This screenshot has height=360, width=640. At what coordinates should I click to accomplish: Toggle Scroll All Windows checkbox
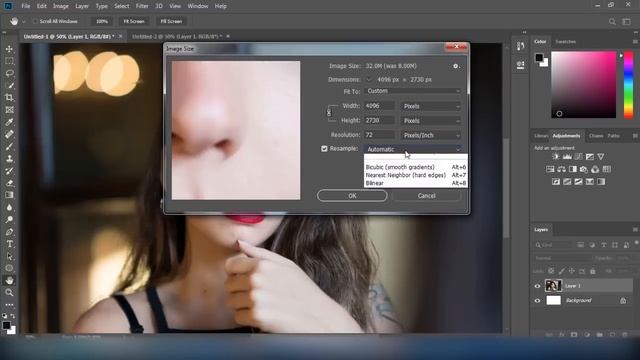point(35,21)
